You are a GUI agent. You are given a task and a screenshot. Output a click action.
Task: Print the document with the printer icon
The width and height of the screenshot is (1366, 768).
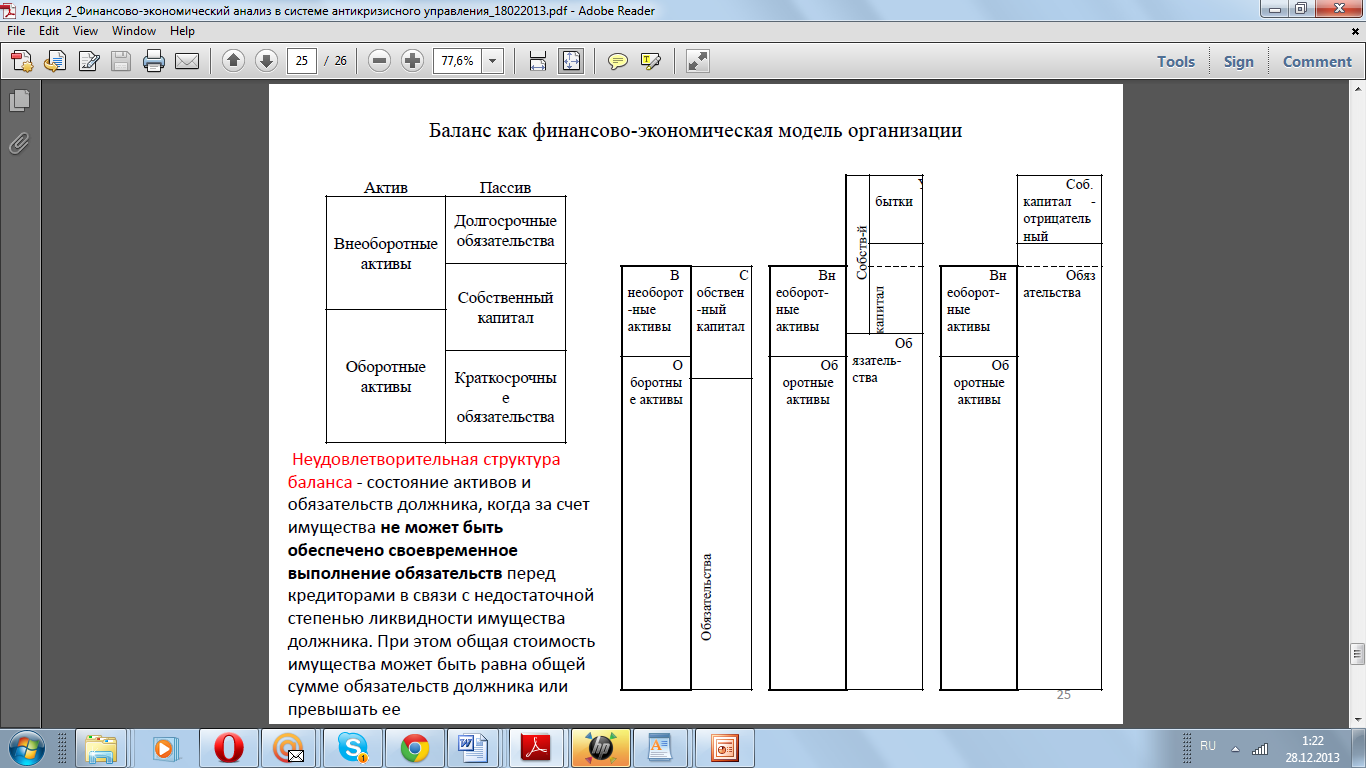[154, 61]
